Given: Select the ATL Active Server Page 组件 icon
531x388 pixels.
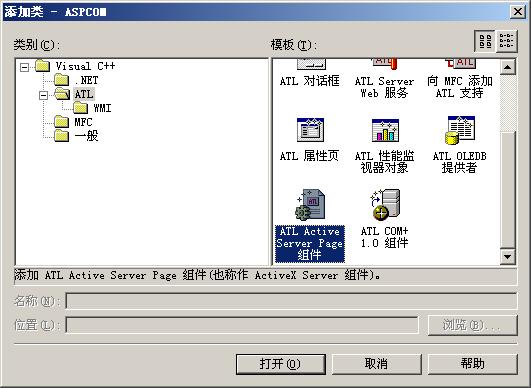Looking at the screenshot, I should click(x=310, y=204).
